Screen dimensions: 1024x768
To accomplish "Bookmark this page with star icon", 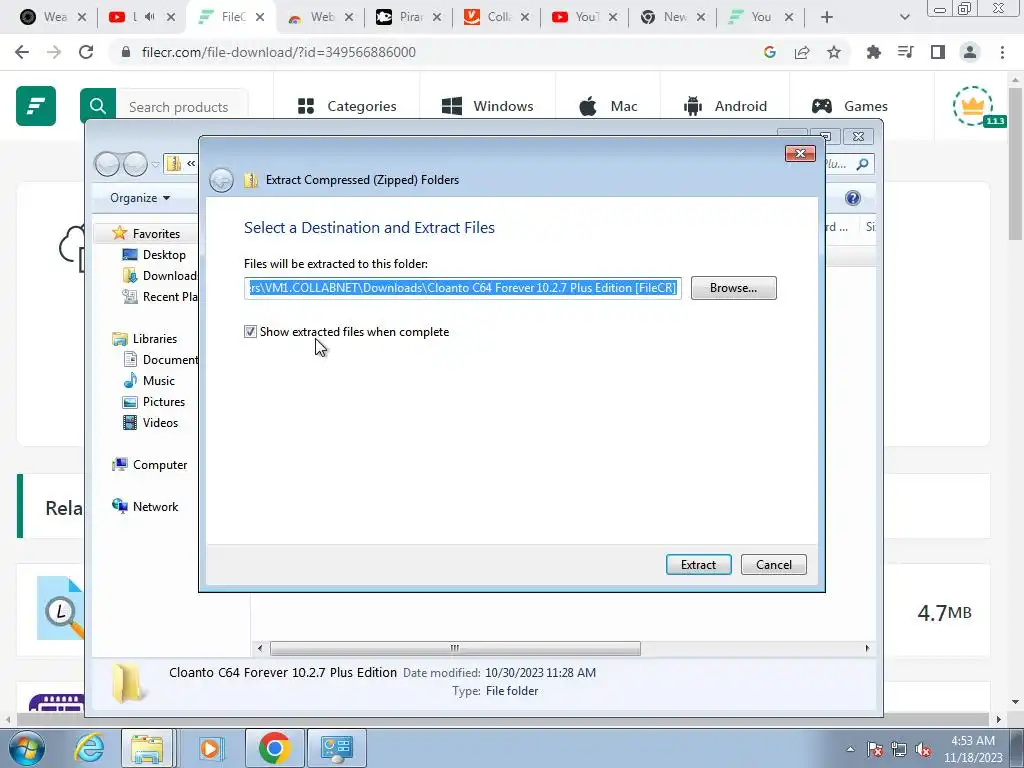I will click(834, 52).
